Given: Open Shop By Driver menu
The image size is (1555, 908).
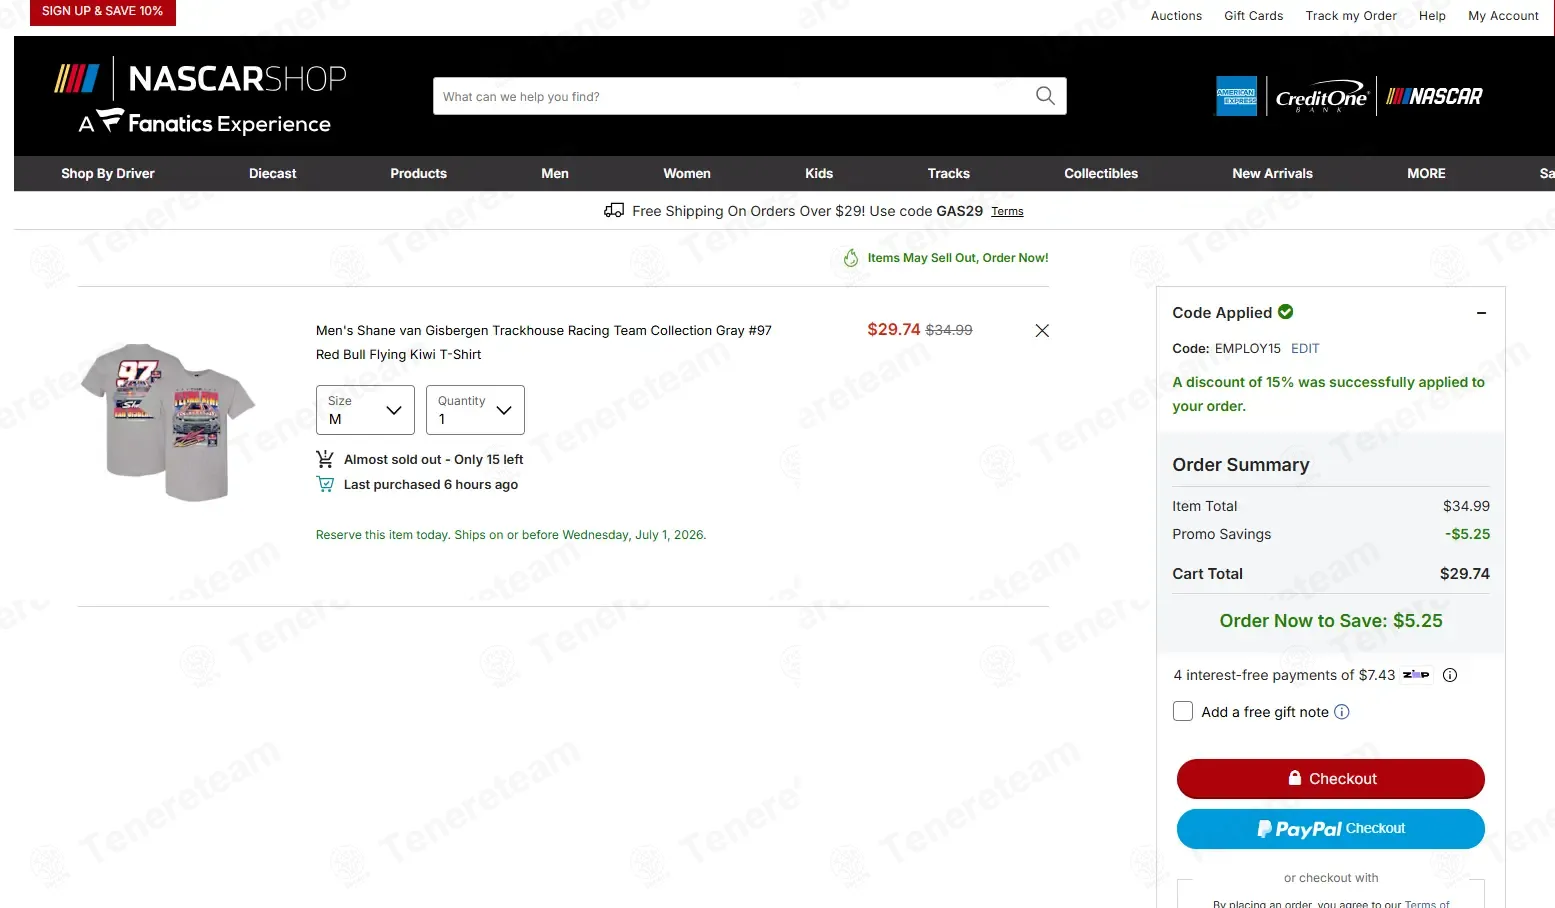Looking at the screenshot, I should (x=108, y=173).
